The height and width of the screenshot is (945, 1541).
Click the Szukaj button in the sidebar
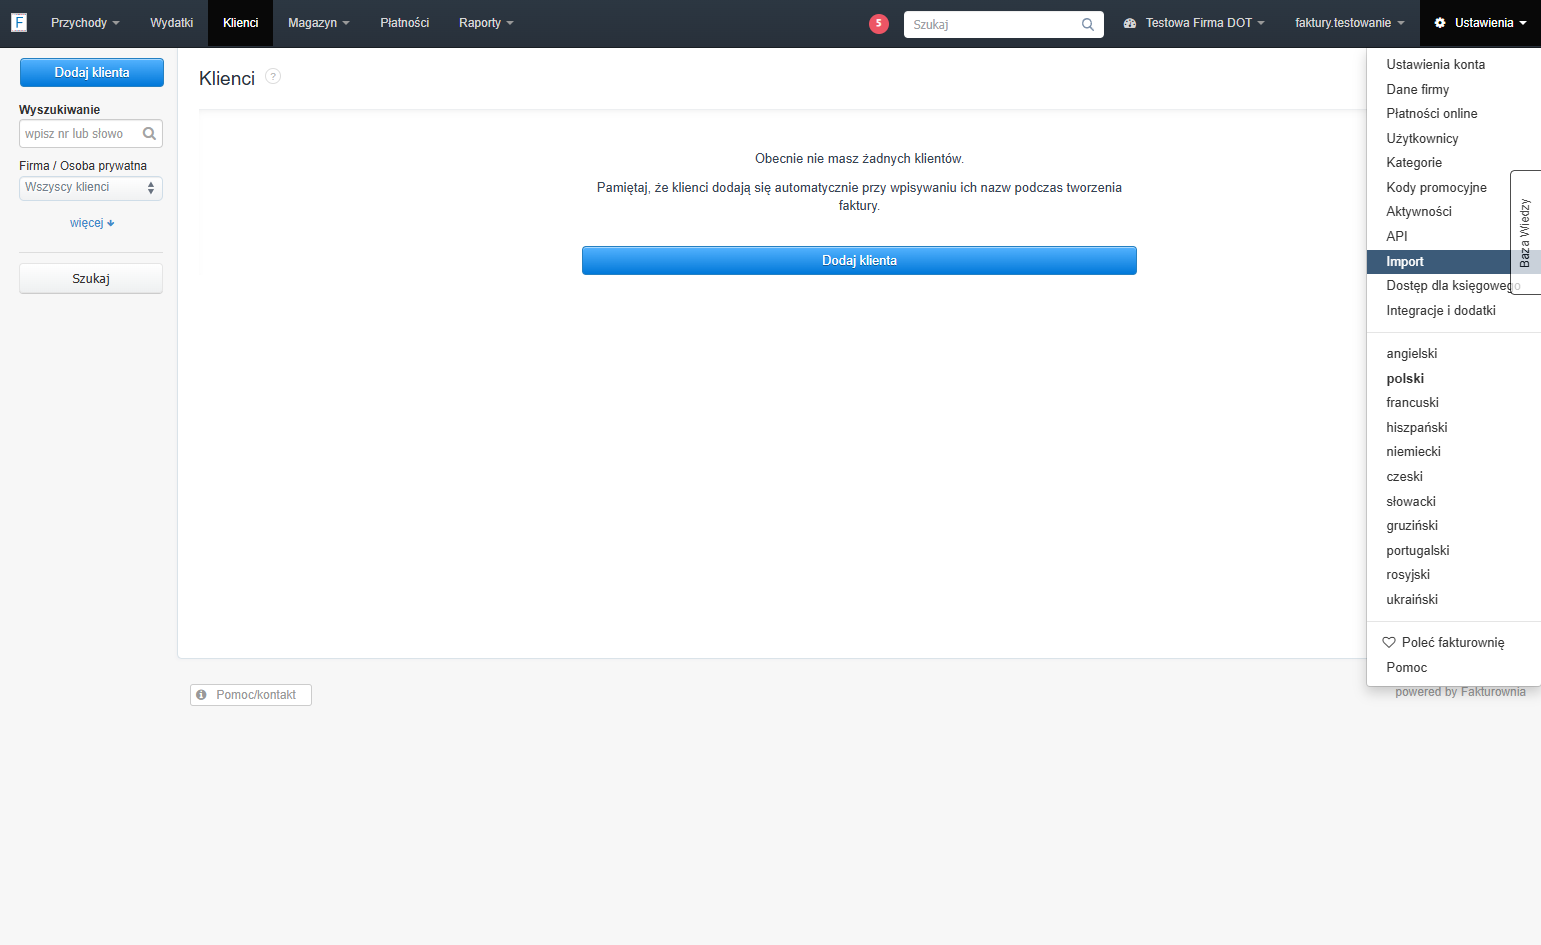91,278
